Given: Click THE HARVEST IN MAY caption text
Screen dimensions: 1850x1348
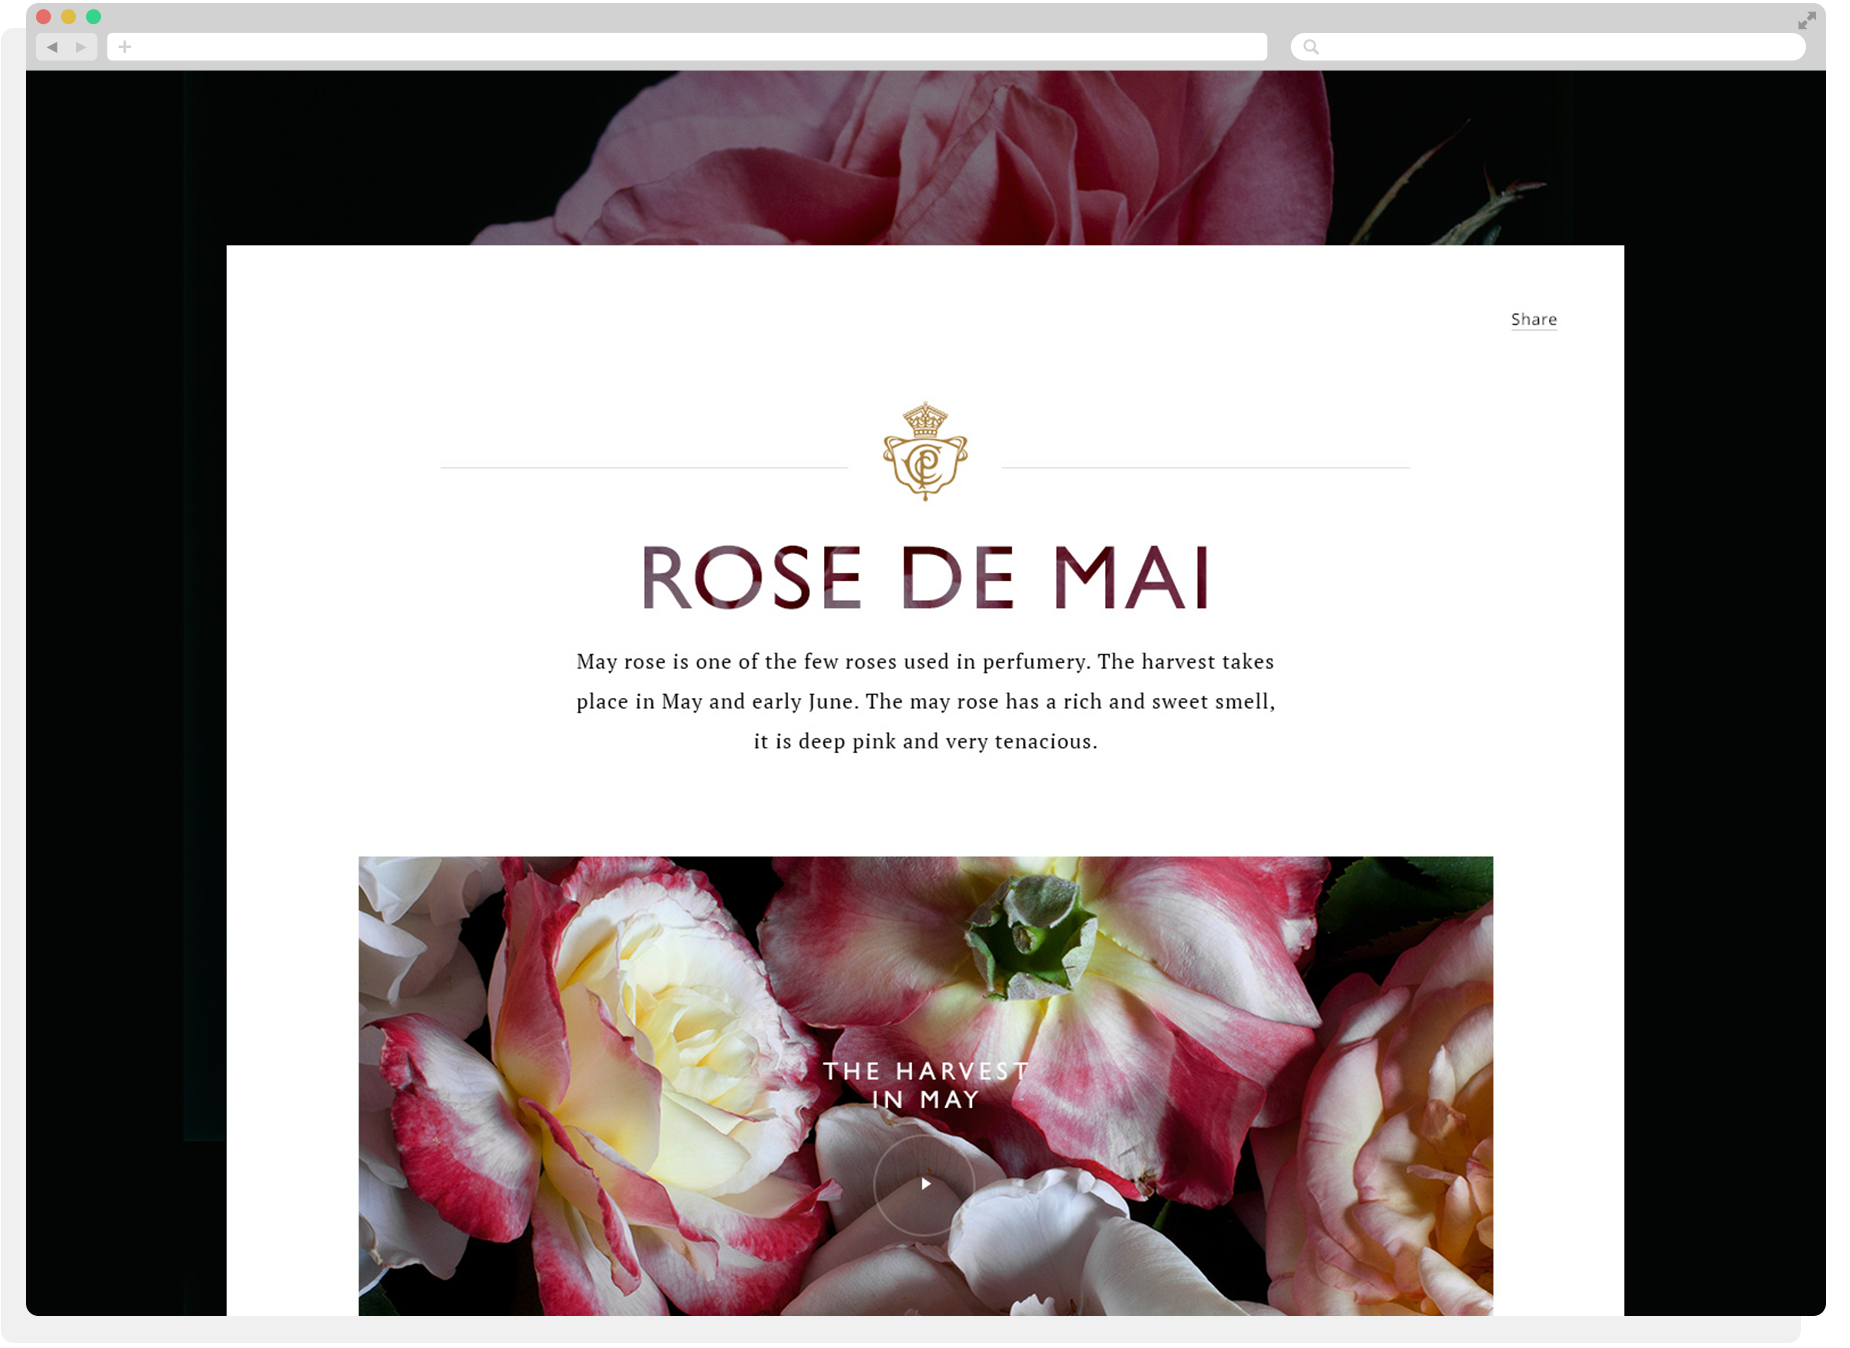Looking at the screenshot, I should pyautogui.click(x=925, y=1085).
